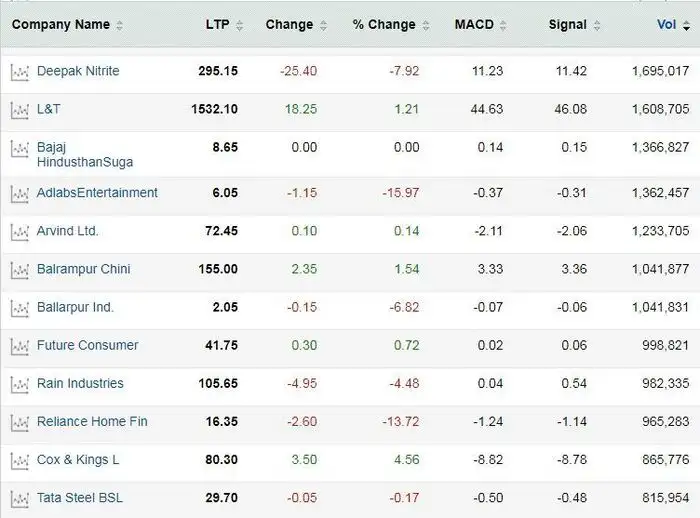700x518 pixels.
Task: Open the chart icon for L&T
Action: click(x=19, y=109)
